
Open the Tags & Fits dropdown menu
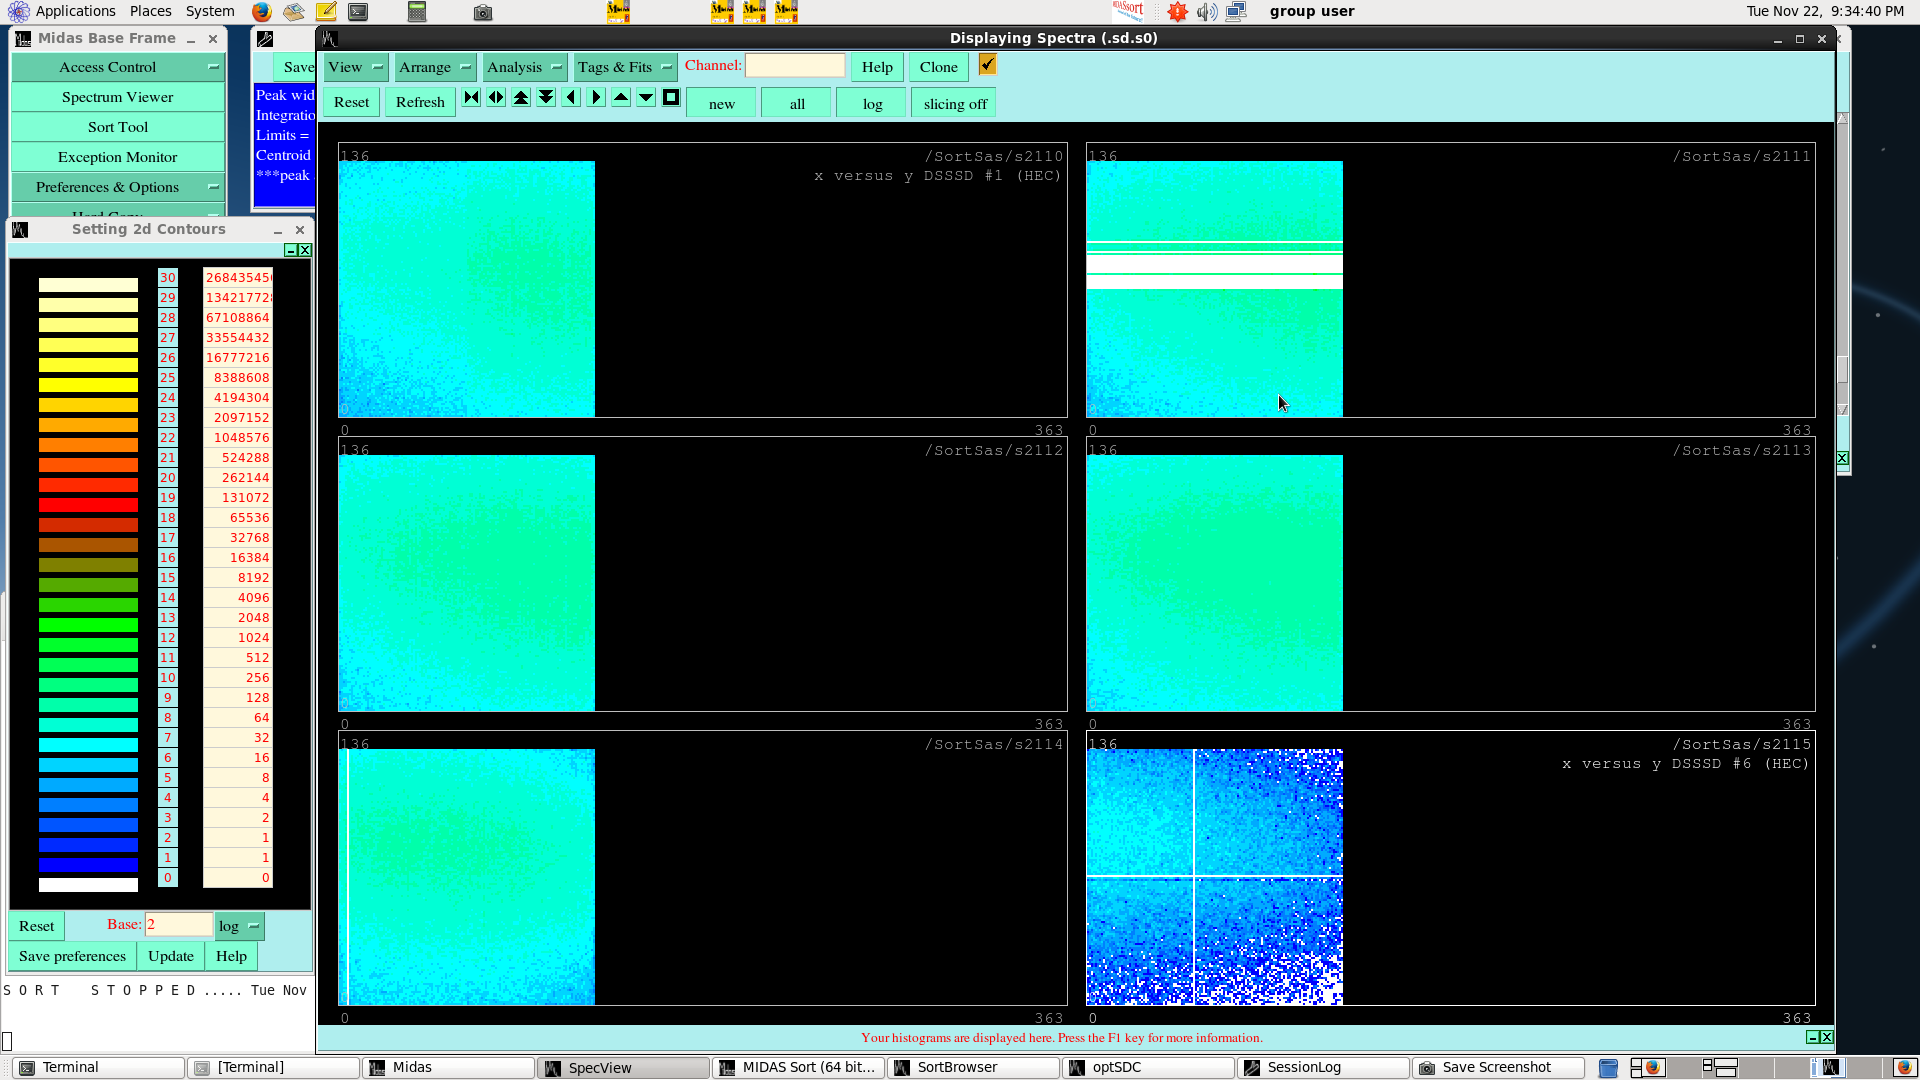625,67
